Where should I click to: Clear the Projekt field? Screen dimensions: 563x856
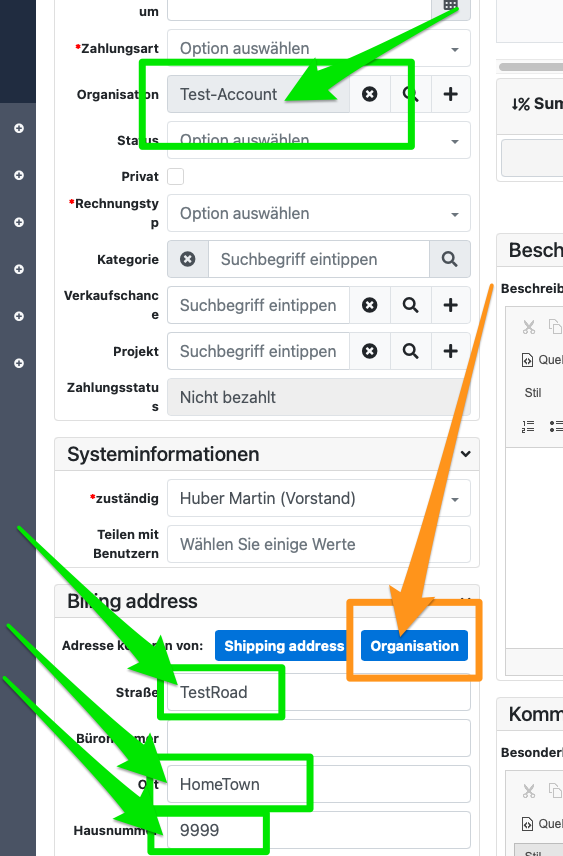pos(370,350)
